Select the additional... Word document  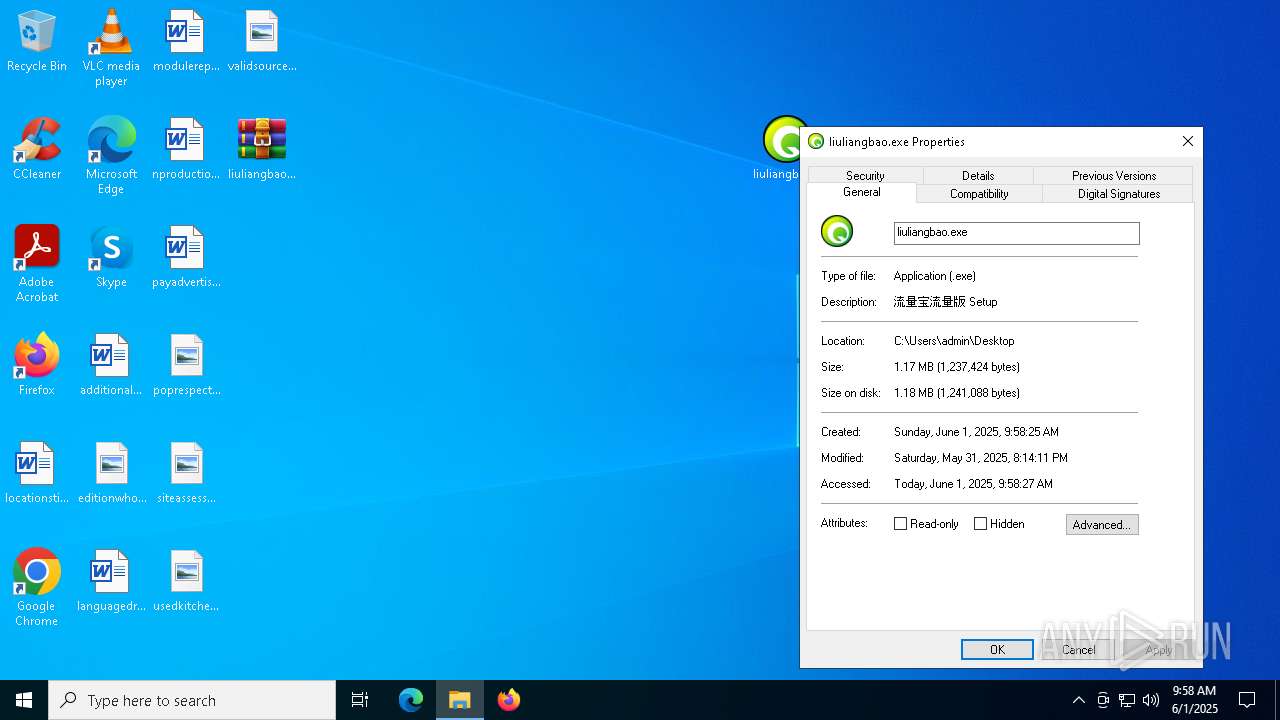[x=111, y=365]
